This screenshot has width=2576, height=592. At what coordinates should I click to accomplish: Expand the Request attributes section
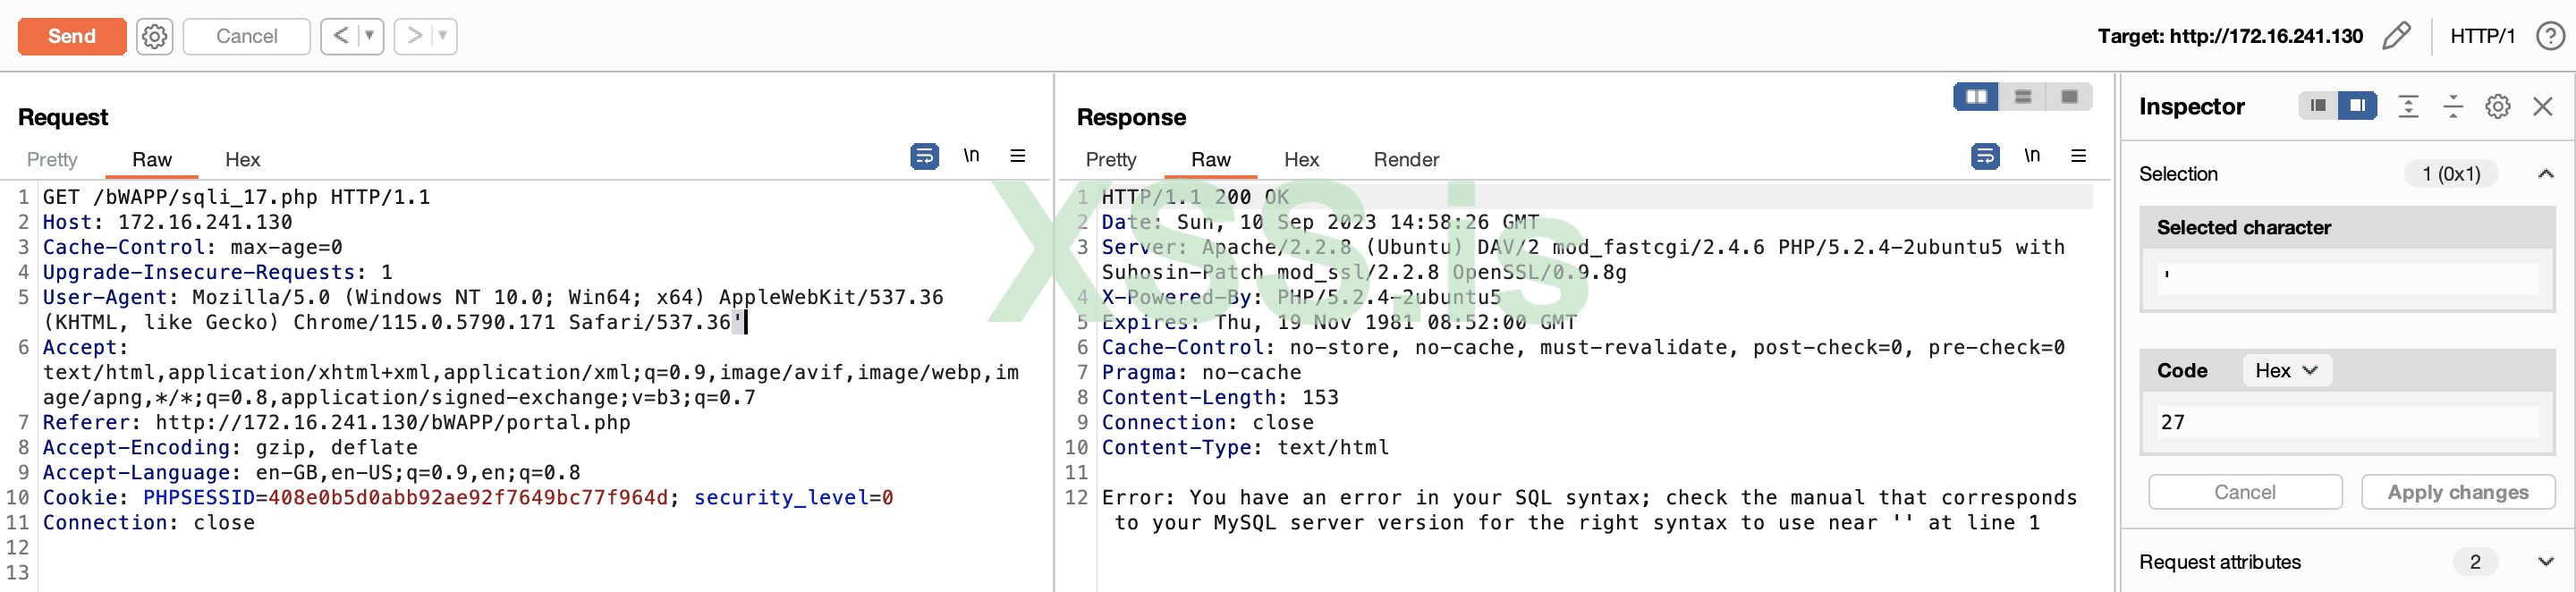tap(2545, 562)
